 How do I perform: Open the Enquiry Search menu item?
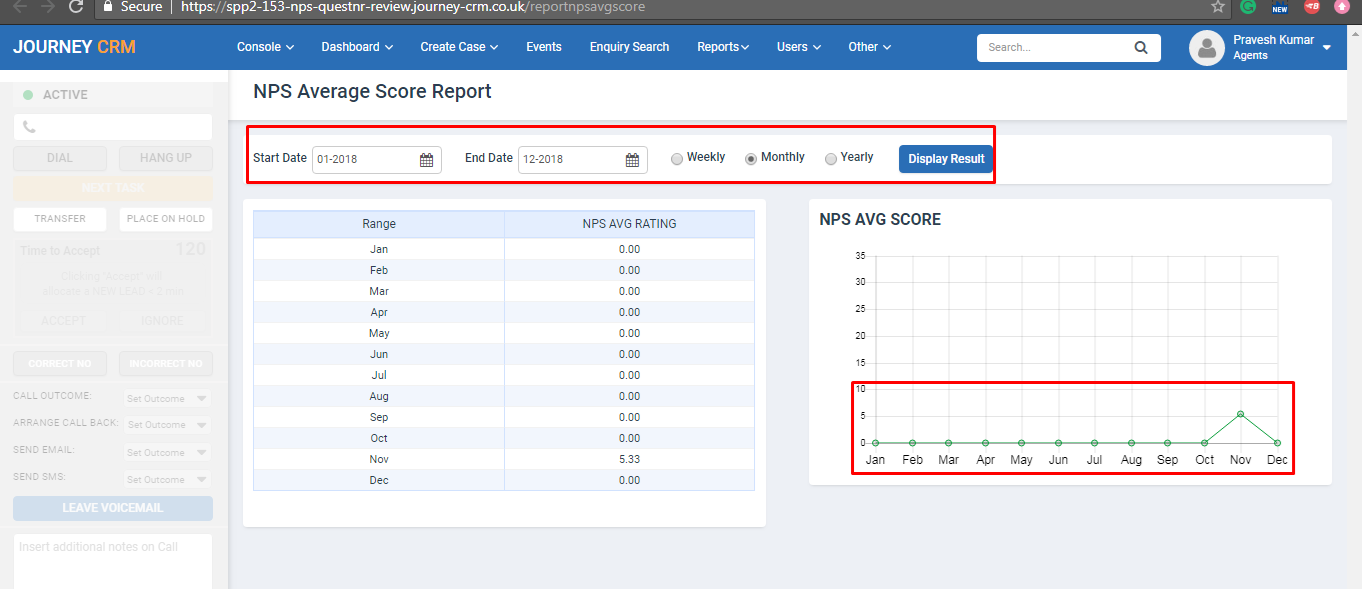click(x=629, y=47)
